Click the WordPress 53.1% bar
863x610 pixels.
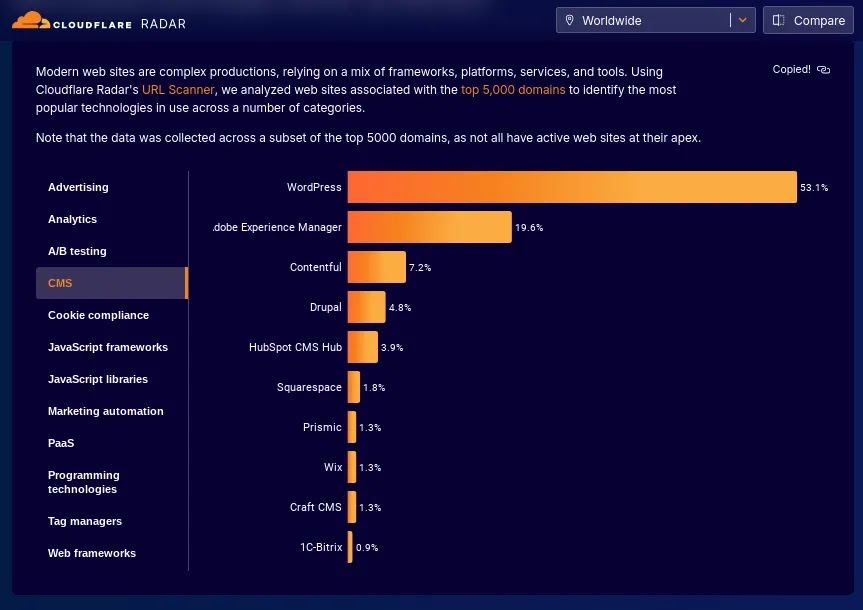pos(572,187)
